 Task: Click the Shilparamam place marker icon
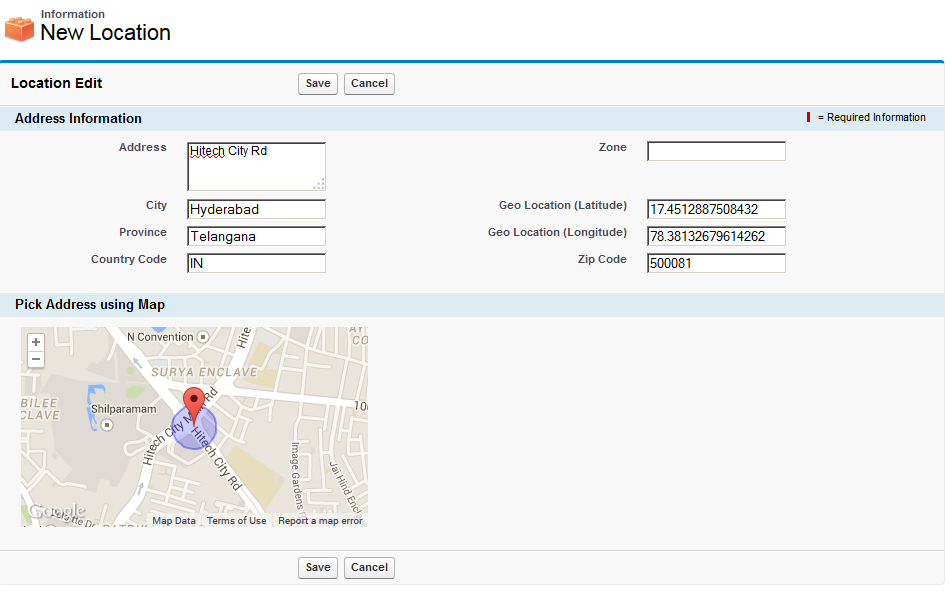tap(107, 425)
